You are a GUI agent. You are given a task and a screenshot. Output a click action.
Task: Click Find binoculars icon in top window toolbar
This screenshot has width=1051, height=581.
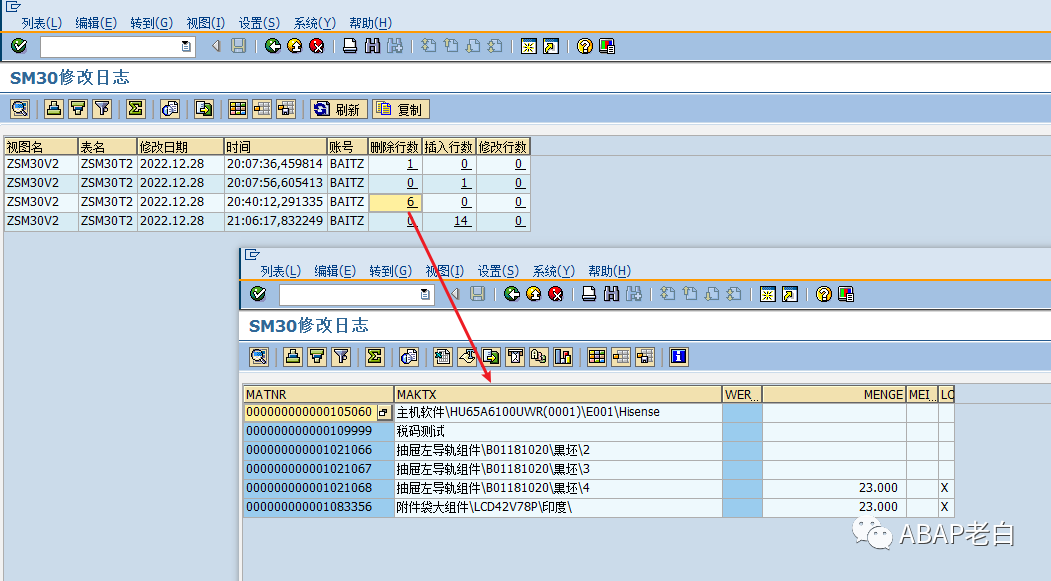372,46
